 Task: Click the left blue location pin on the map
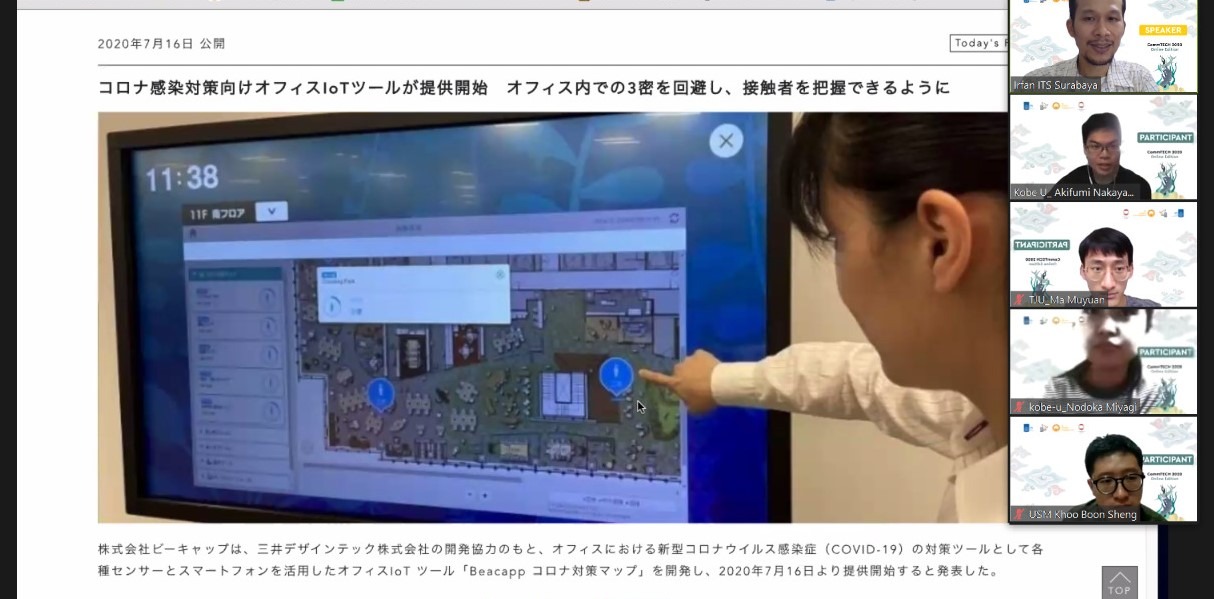point(379,393)
